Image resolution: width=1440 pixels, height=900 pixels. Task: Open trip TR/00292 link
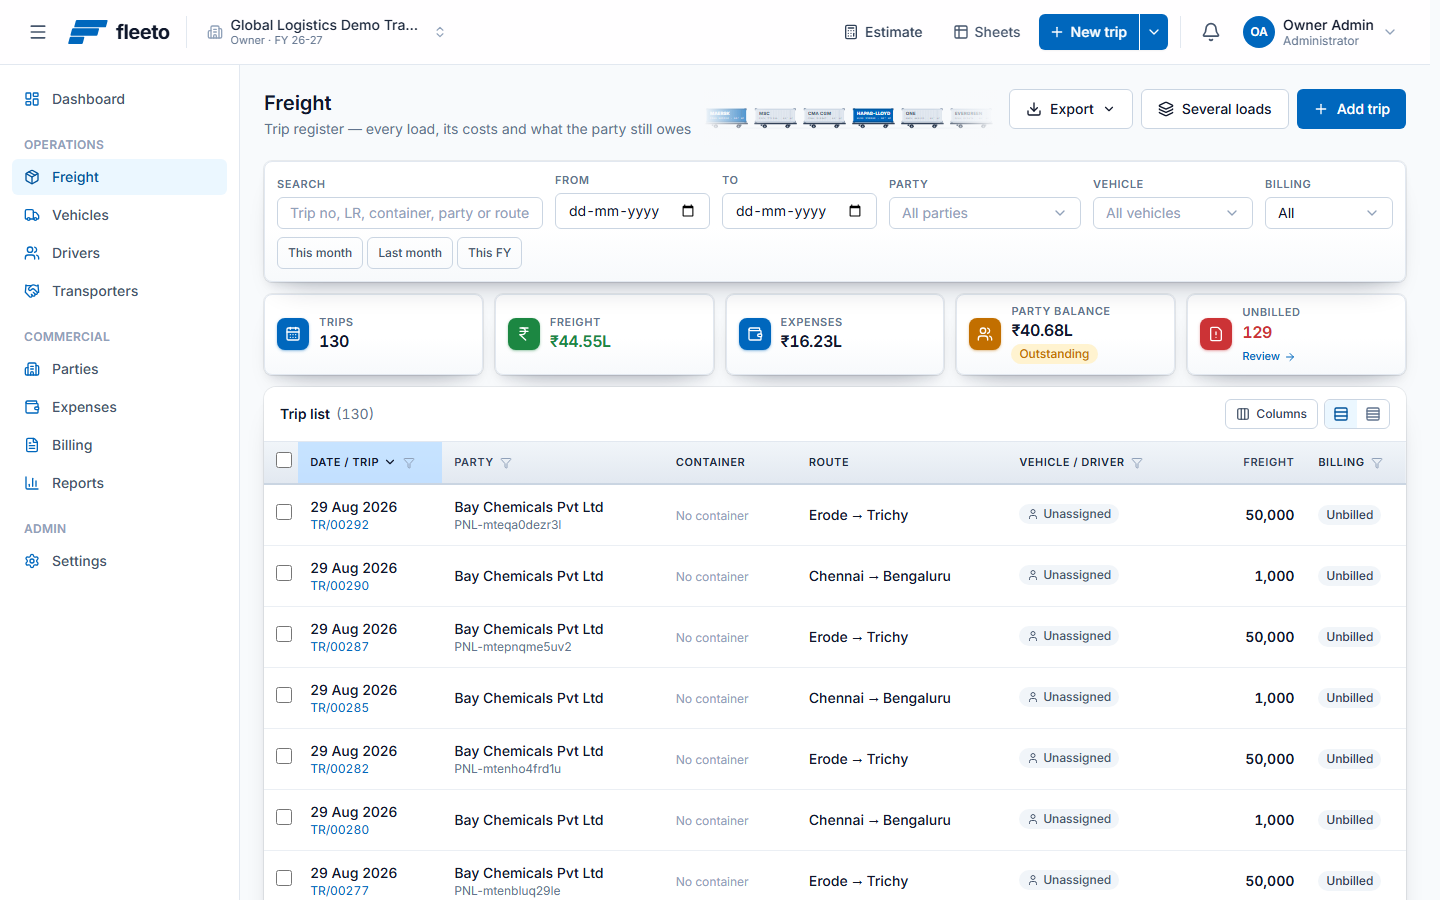pos(340,525)
